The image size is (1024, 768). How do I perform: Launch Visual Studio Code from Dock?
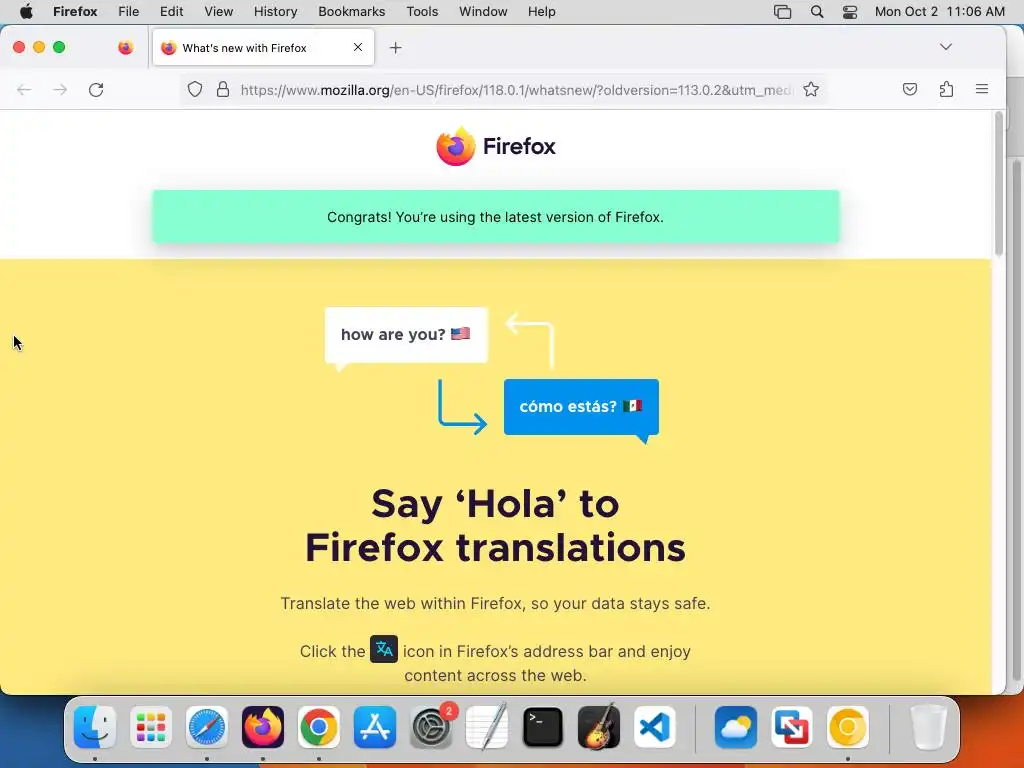click(x=655, y=727)
